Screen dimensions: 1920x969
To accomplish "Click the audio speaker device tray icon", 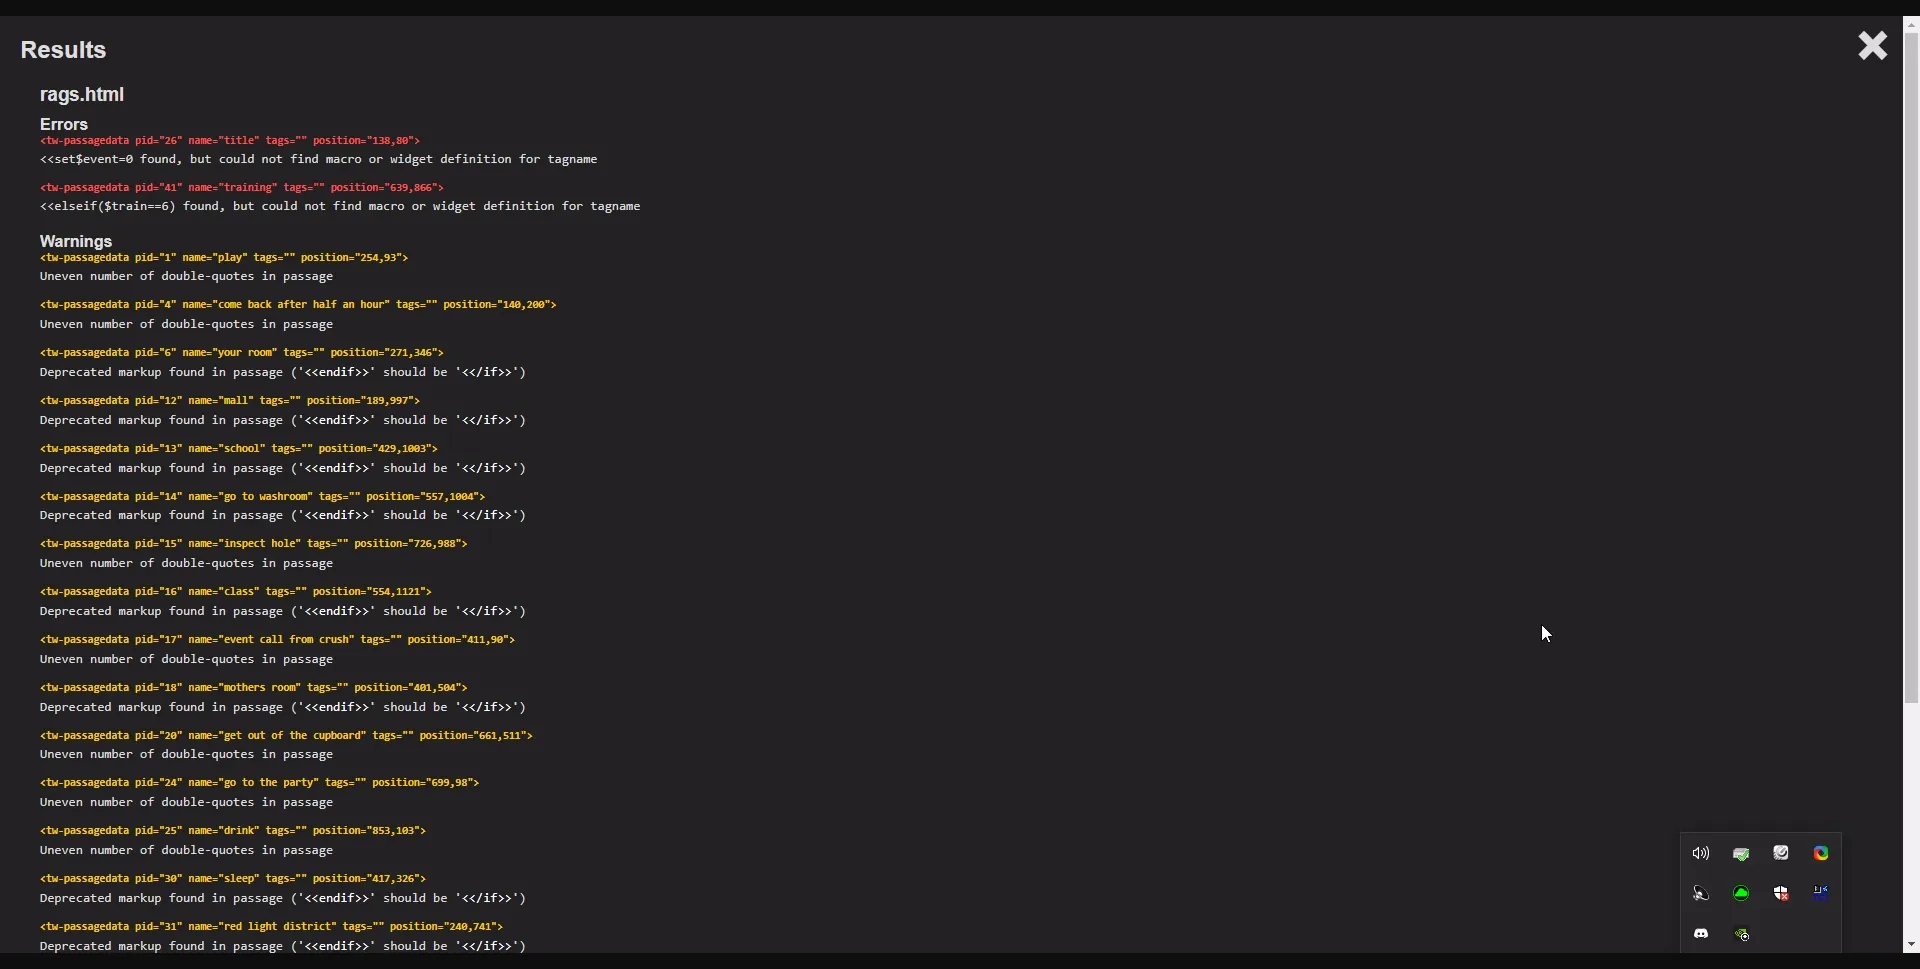I will tap(1701, 894).
